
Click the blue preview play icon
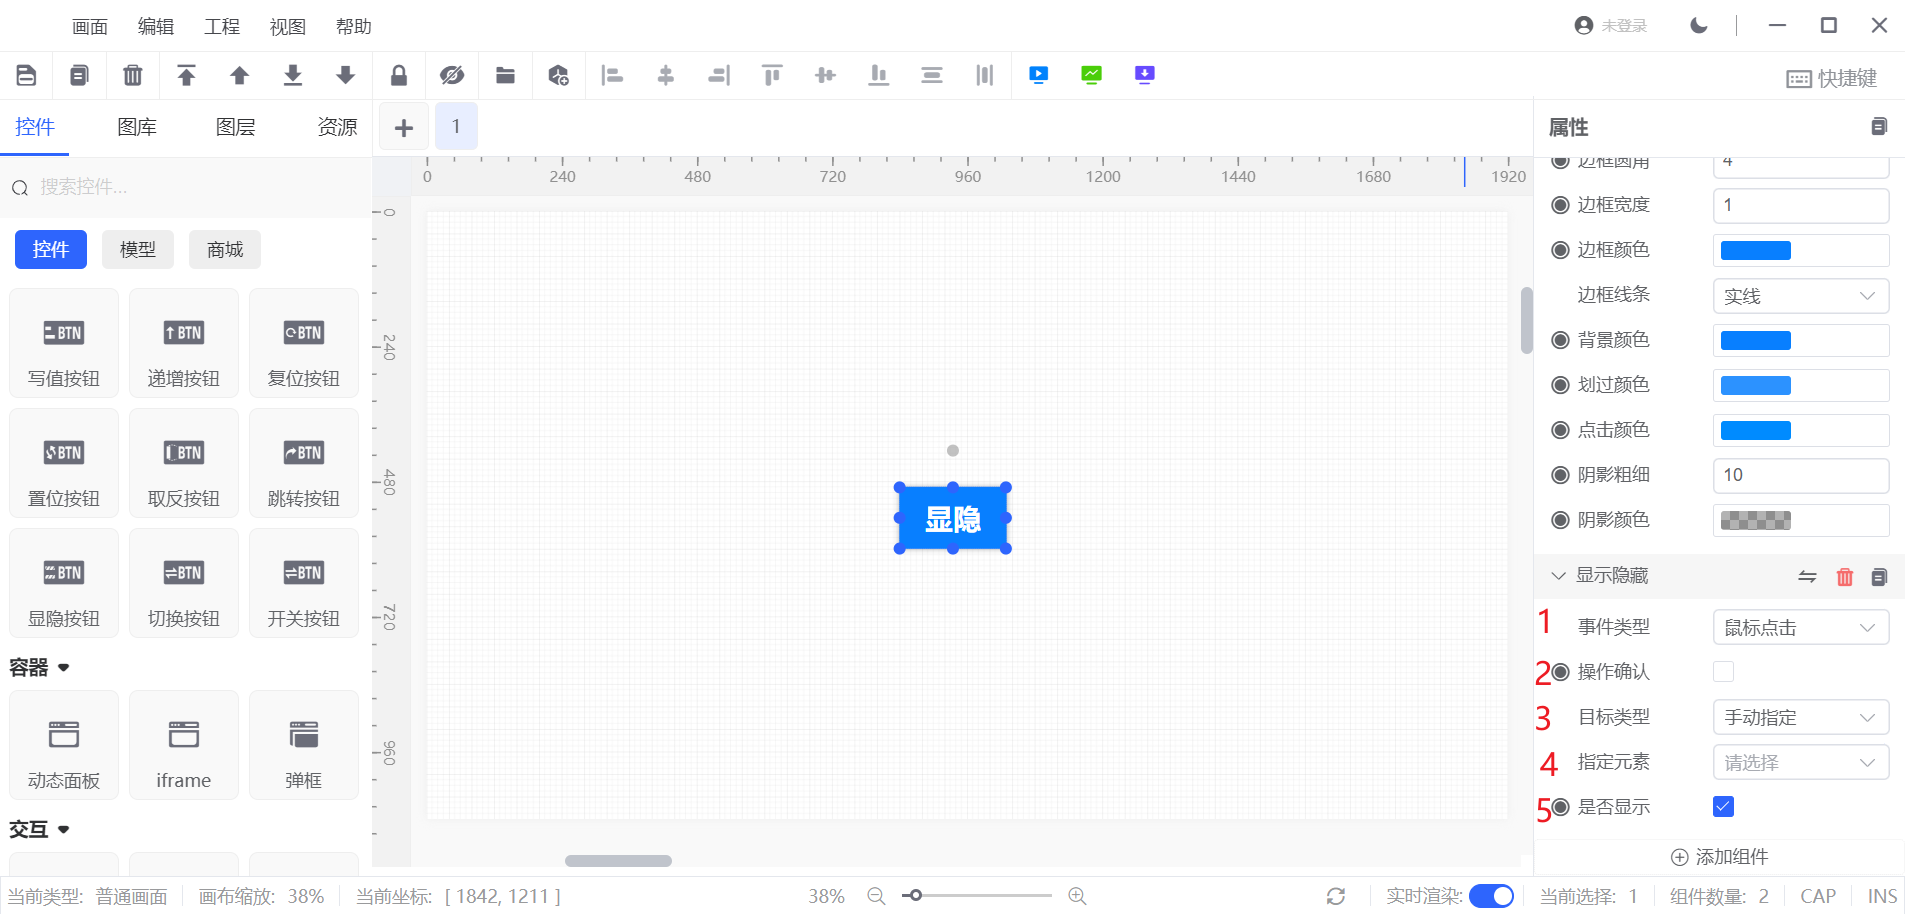[1039, 75]
